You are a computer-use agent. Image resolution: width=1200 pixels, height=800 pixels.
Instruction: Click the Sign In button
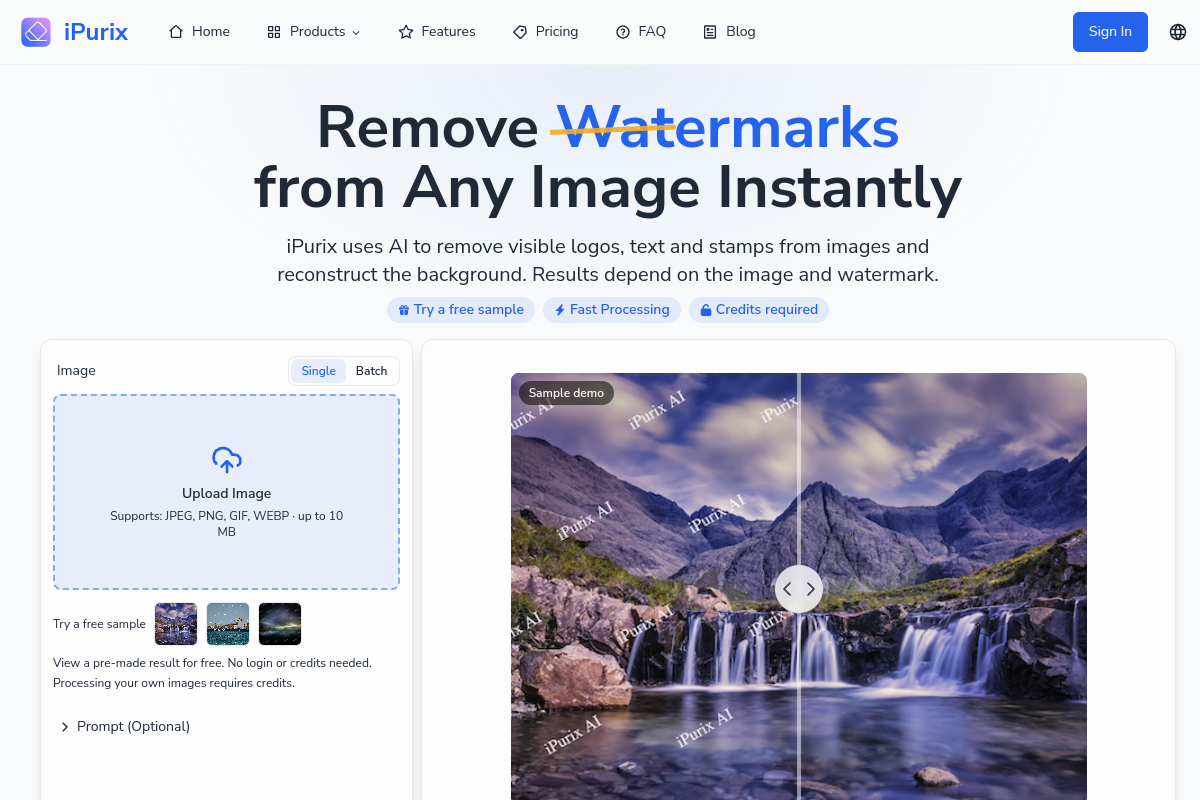tap(1110, 32)
